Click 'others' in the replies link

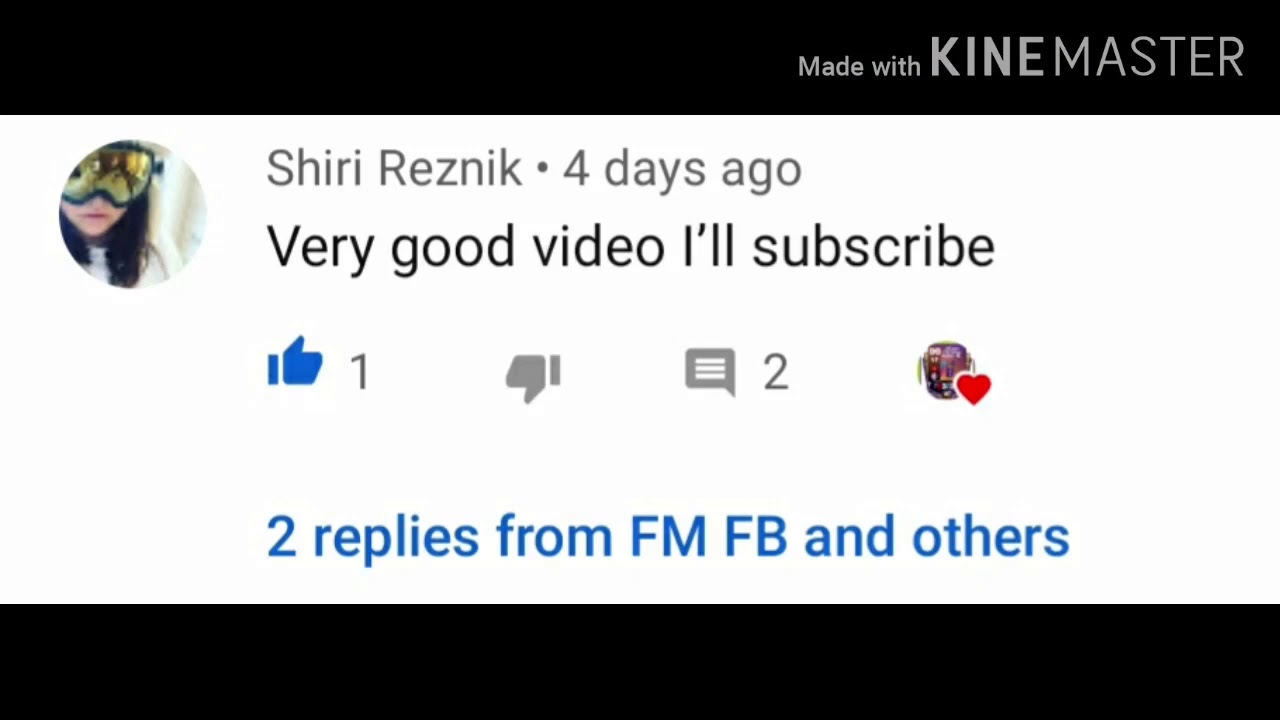pyautogui.click(x=991, y=537)
